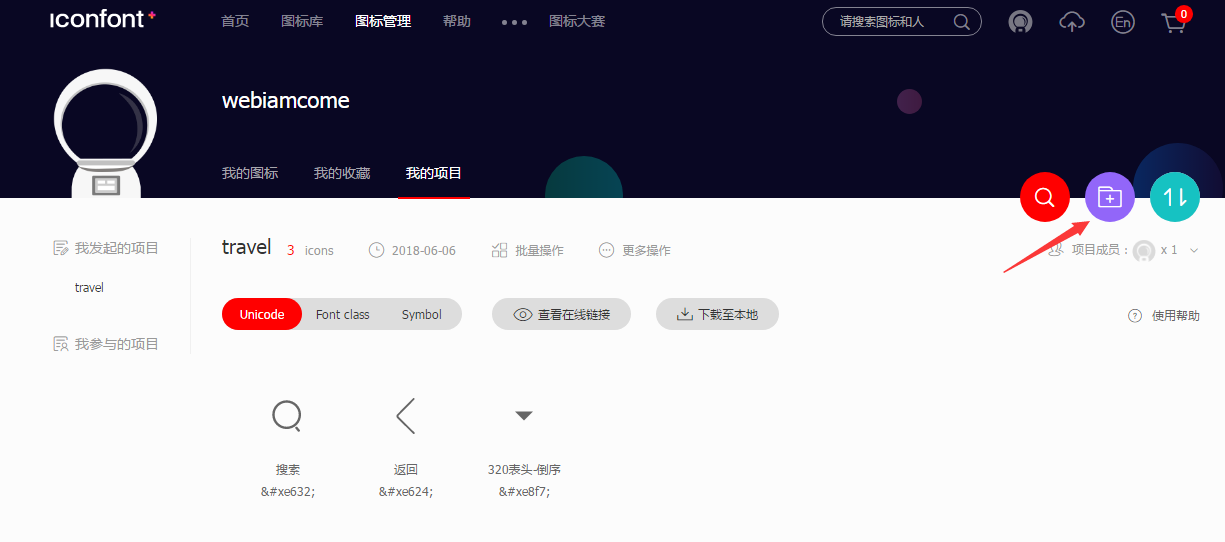Click the astronaut profile avatar

tap(105, 132)
